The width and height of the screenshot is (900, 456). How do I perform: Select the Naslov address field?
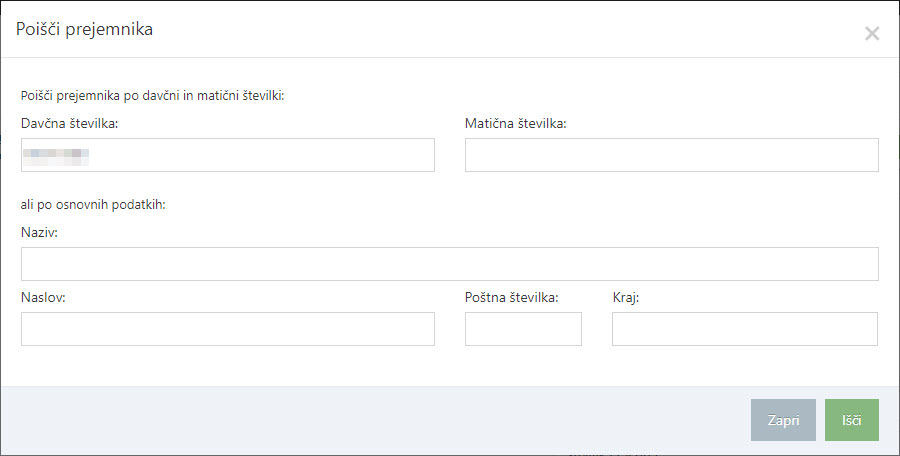[227, 329]
